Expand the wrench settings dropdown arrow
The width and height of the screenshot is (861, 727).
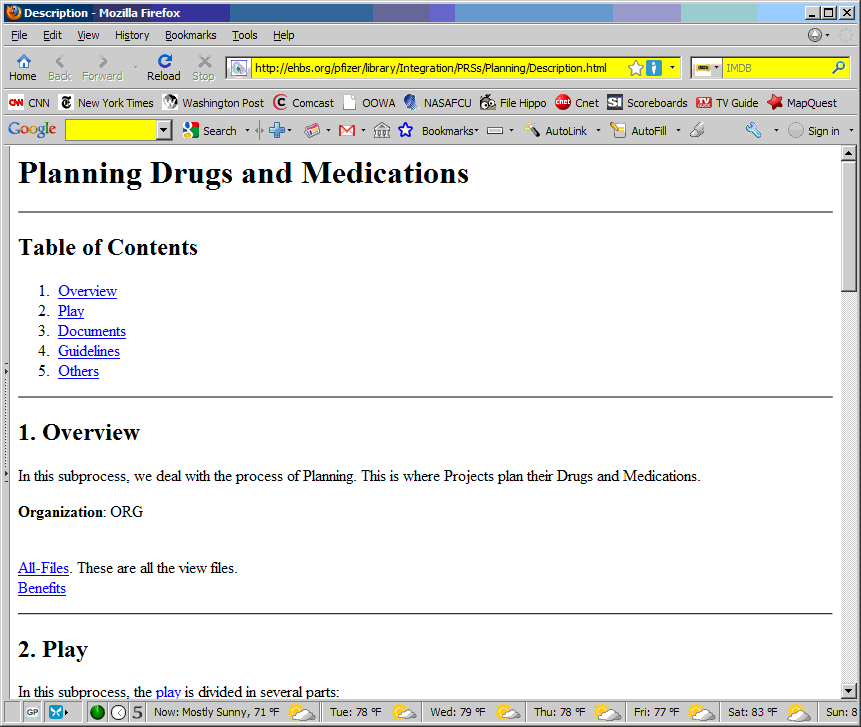click(776, 131)
